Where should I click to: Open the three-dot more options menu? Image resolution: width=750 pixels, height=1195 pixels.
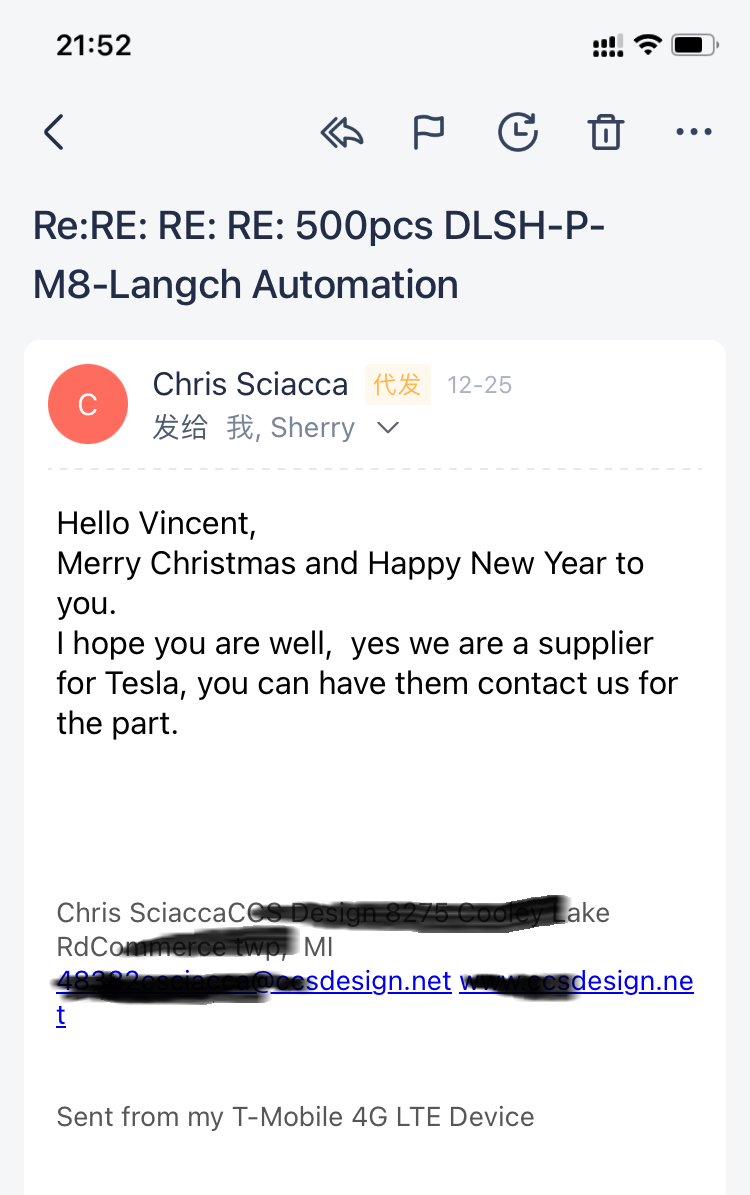click(693, 132)
